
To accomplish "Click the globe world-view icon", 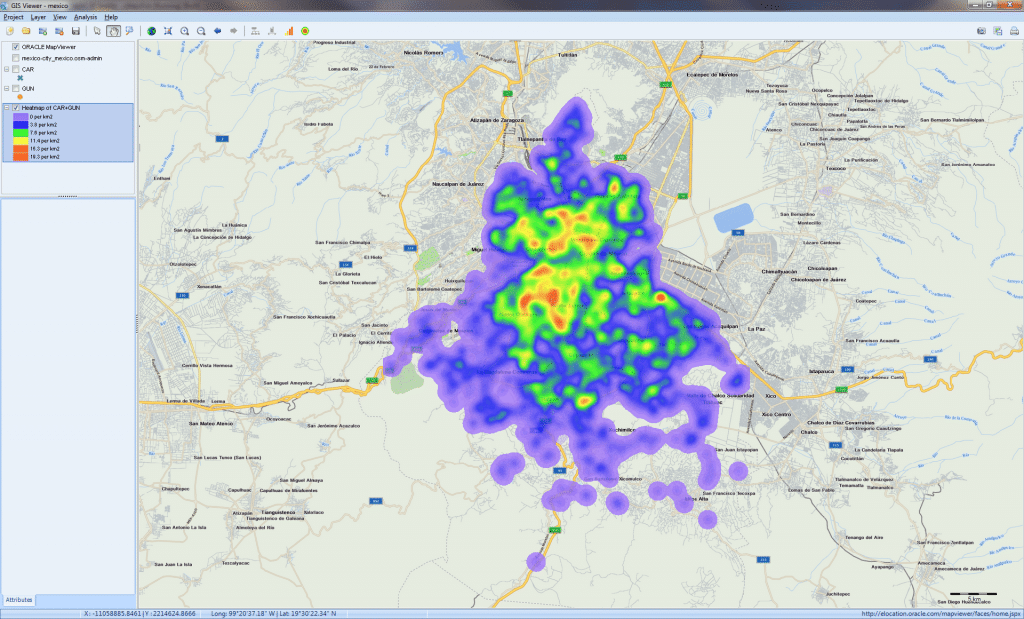I will [x=152, y=31].
